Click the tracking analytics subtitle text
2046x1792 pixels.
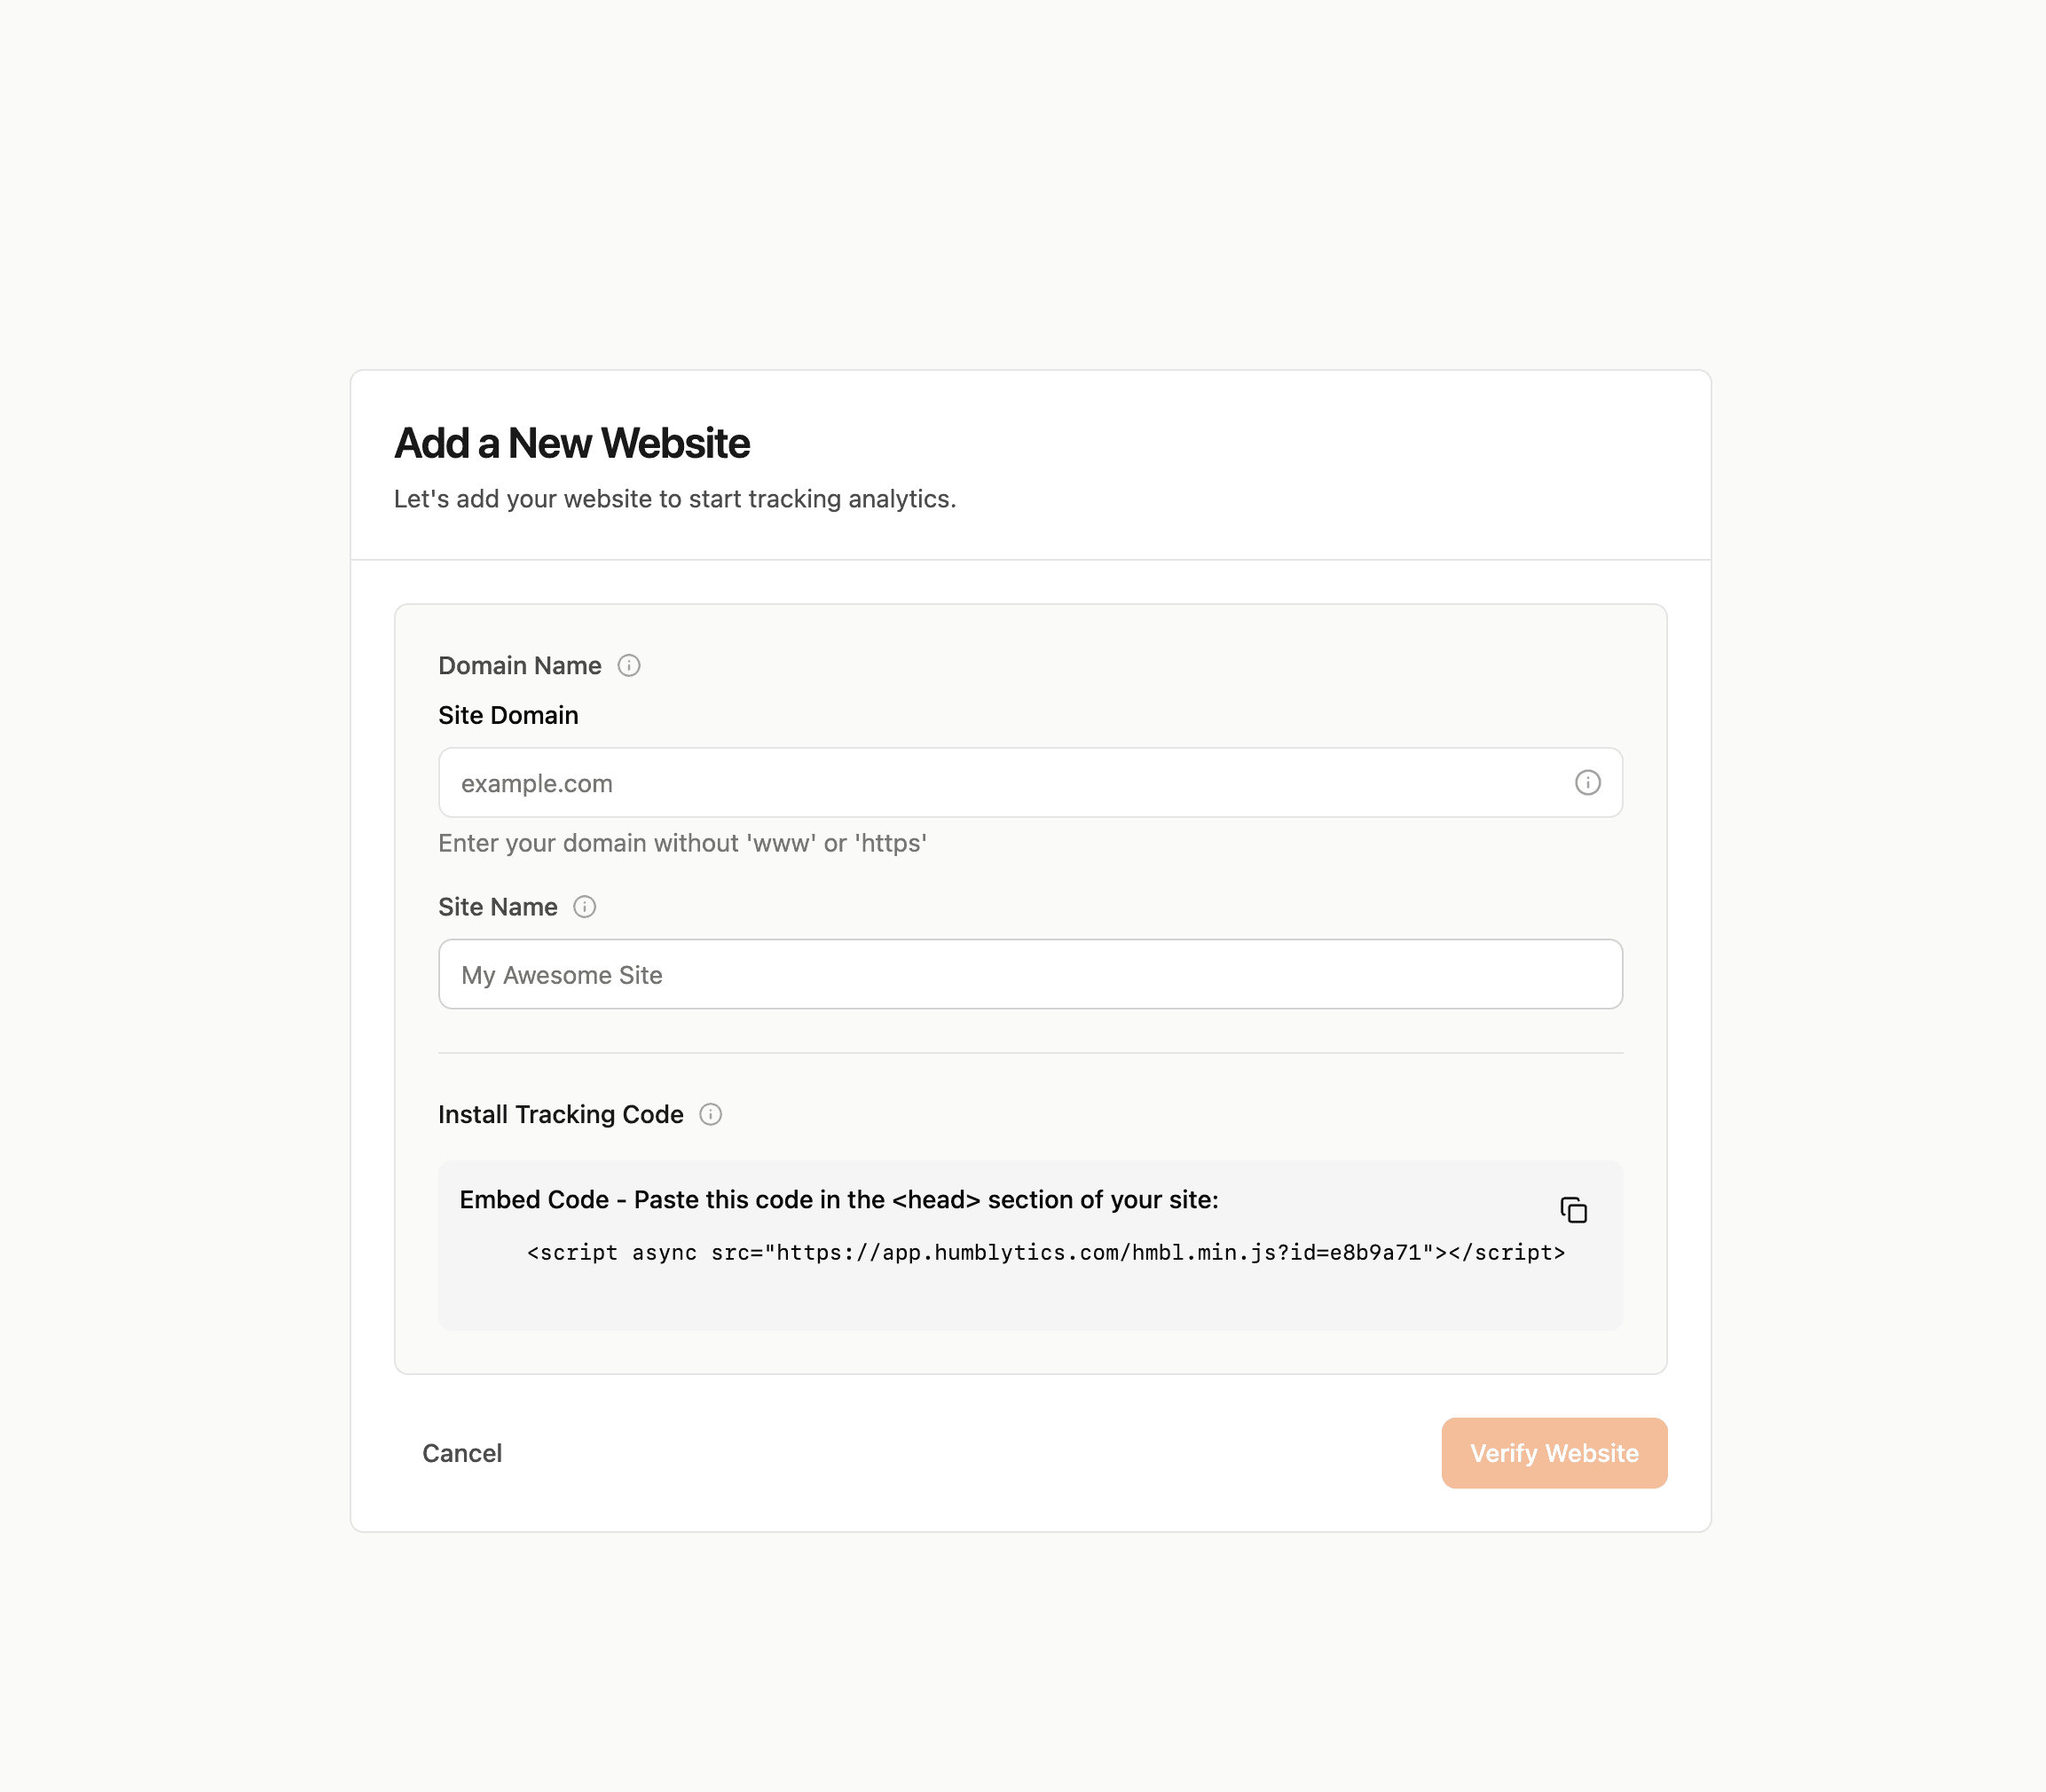pos(675,499)
